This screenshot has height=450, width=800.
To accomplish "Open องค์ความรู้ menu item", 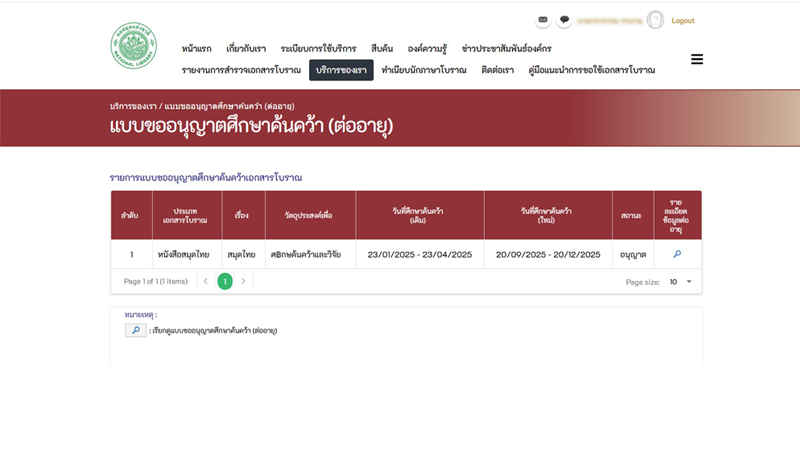I will pos(427,48).
